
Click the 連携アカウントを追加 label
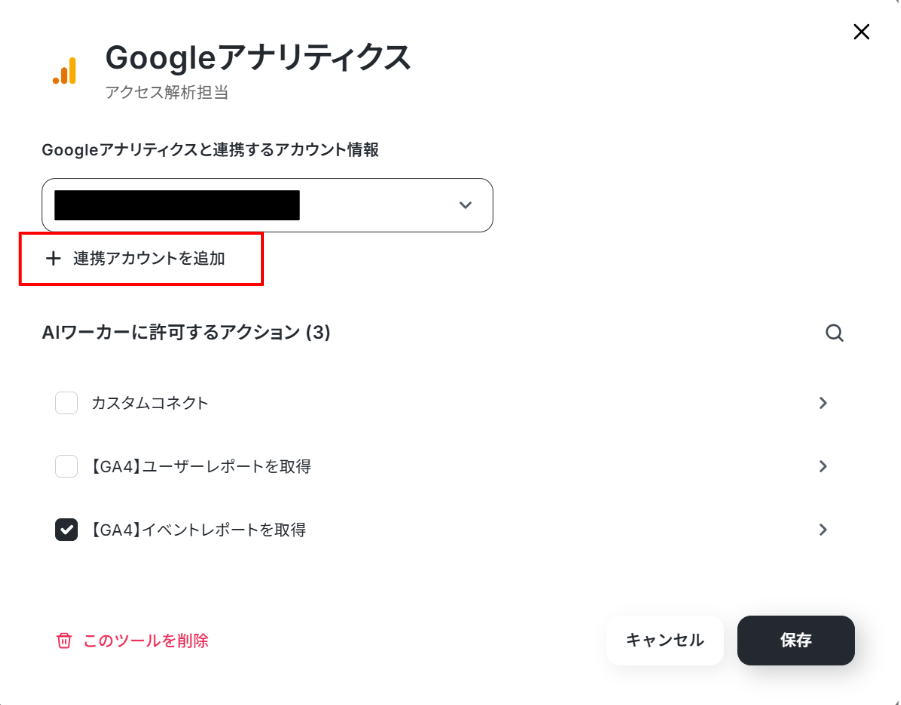pos(149,259)
